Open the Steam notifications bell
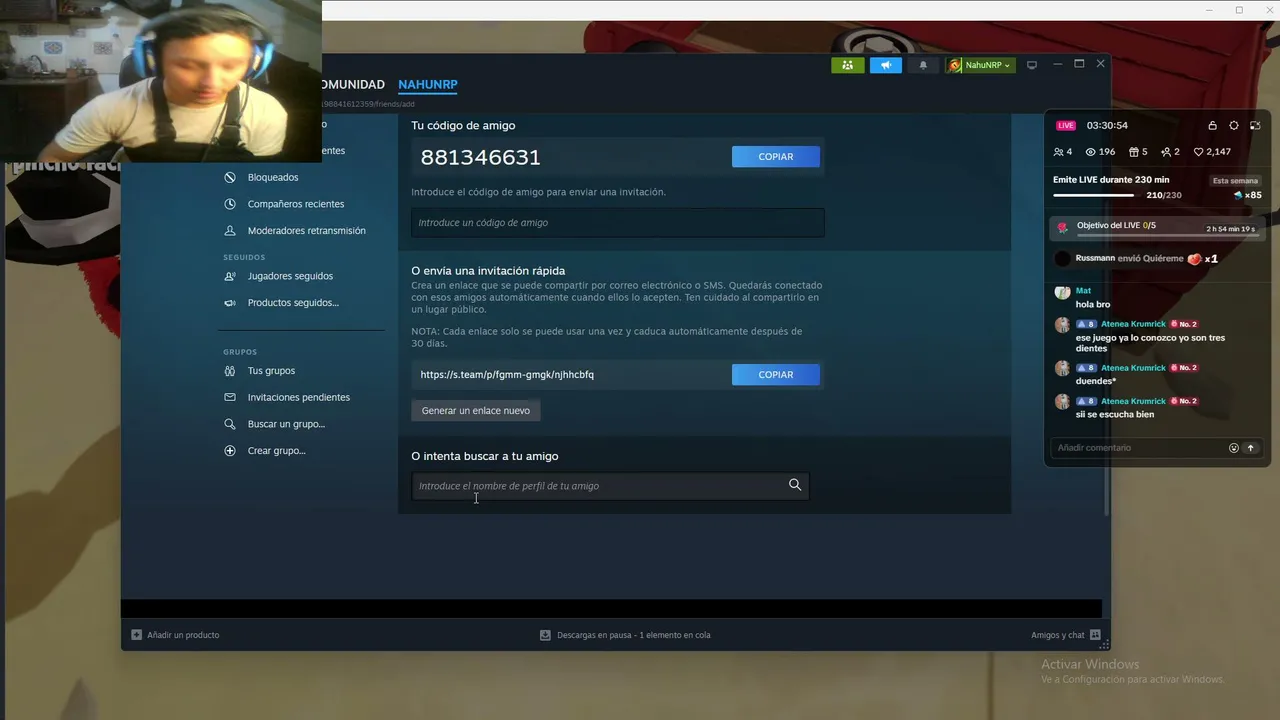The height and width of the screenshot is (720, 1280). point(923,65)
